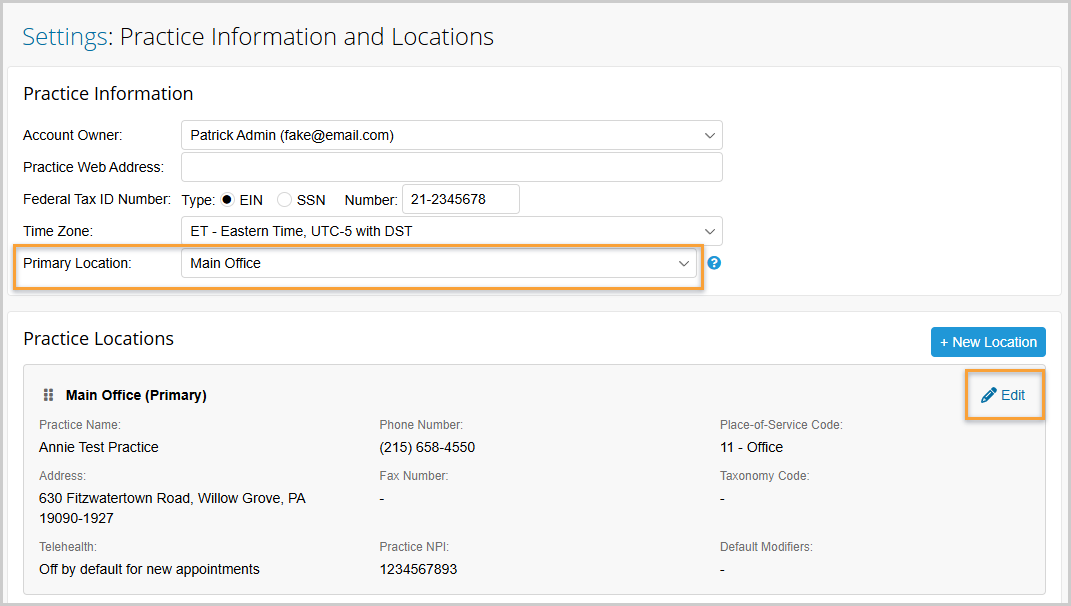The width and height of the screenshot is (1071, 606).
Task: Edit the Main Office location
Action: point(1003,395)
